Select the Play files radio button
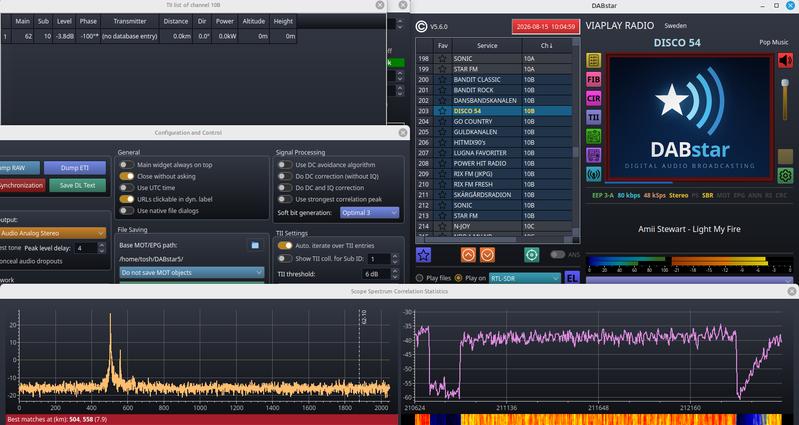The height and width of the screenshot is (425, 799). point(419,278)
